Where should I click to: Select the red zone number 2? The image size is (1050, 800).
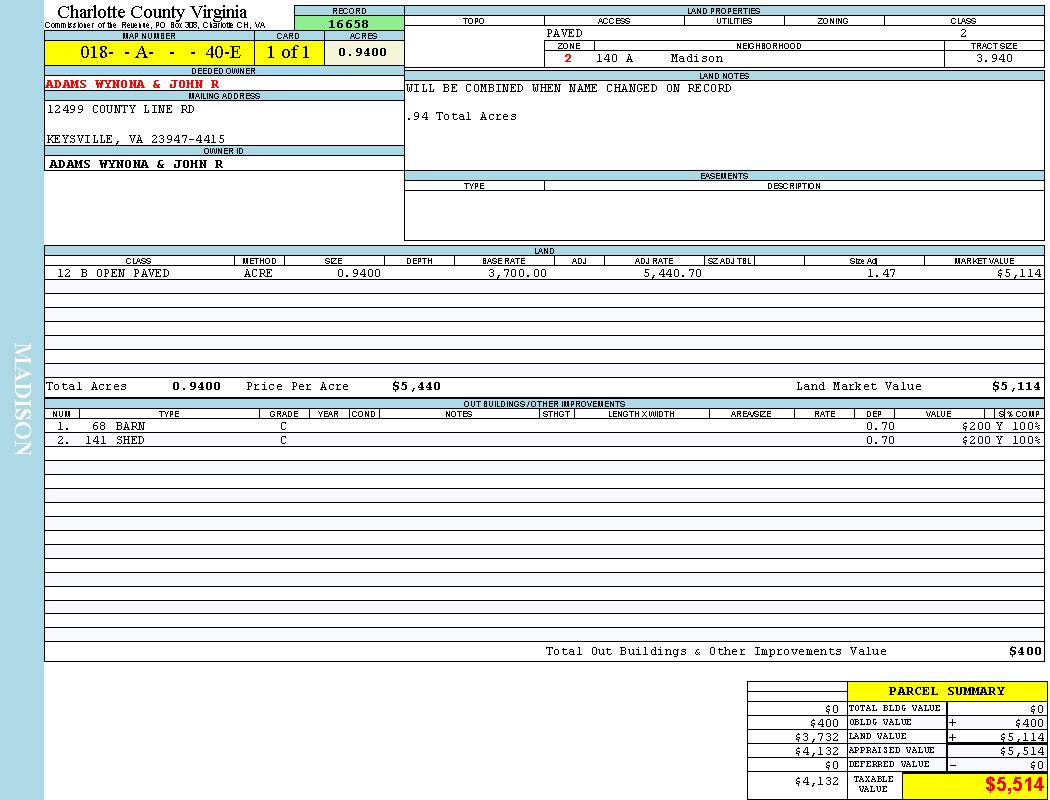pos(568,58)
